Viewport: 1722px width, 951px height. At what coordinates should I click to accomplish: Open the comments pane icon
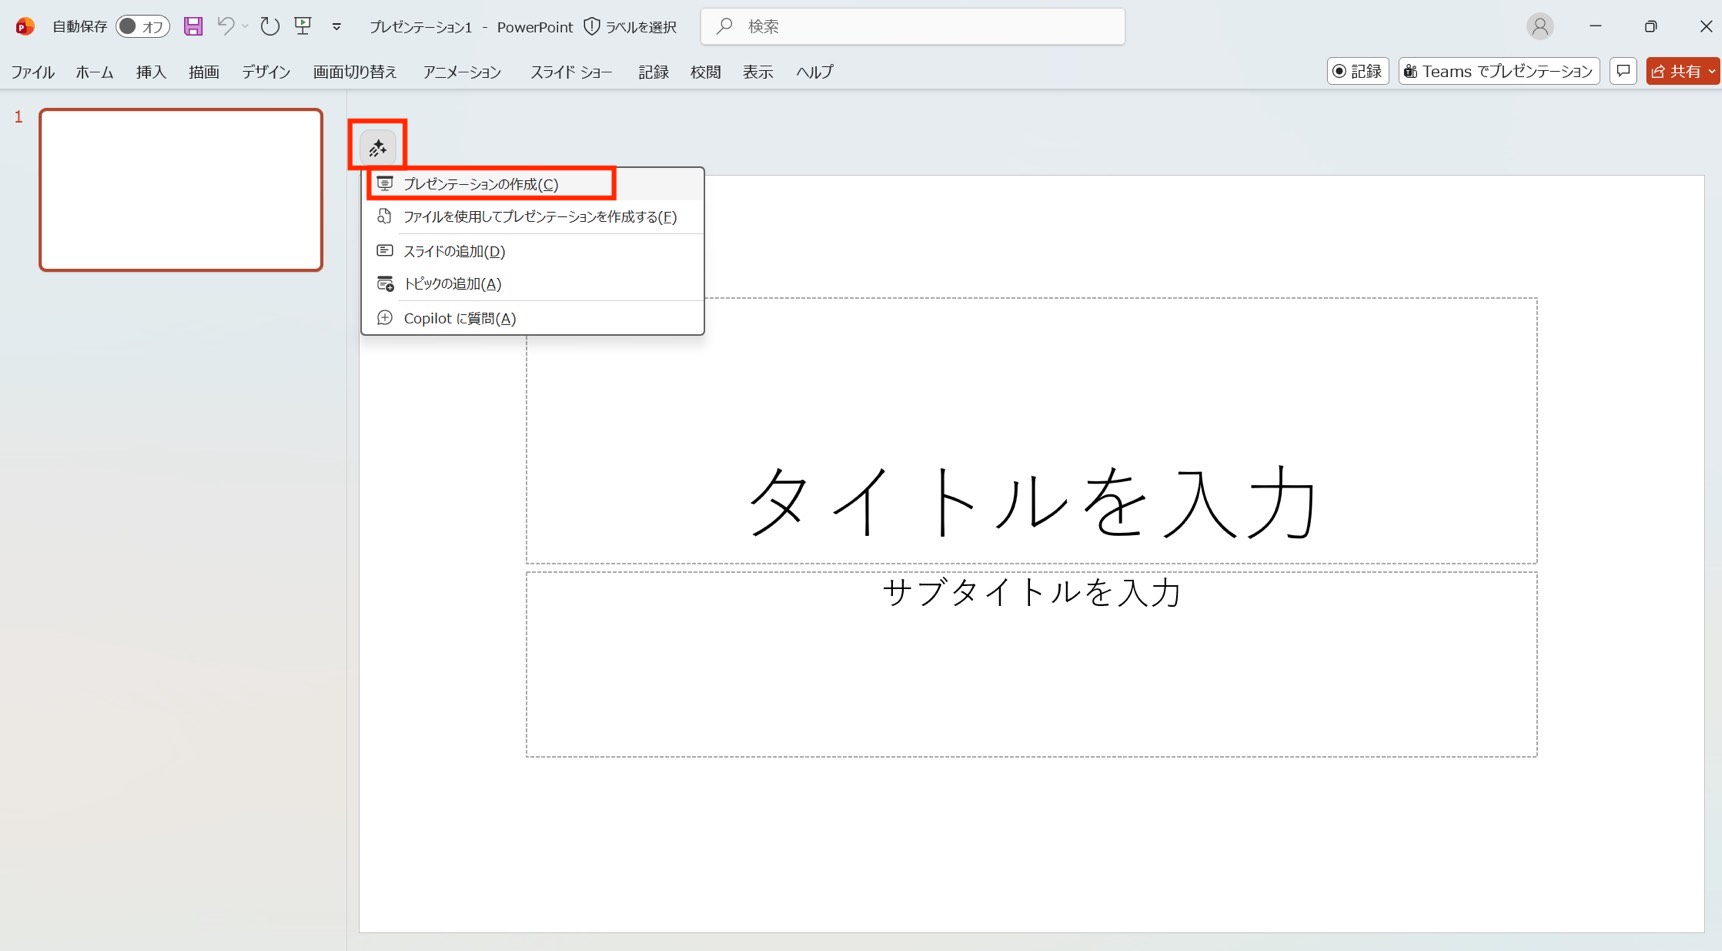coord(1623,71)
